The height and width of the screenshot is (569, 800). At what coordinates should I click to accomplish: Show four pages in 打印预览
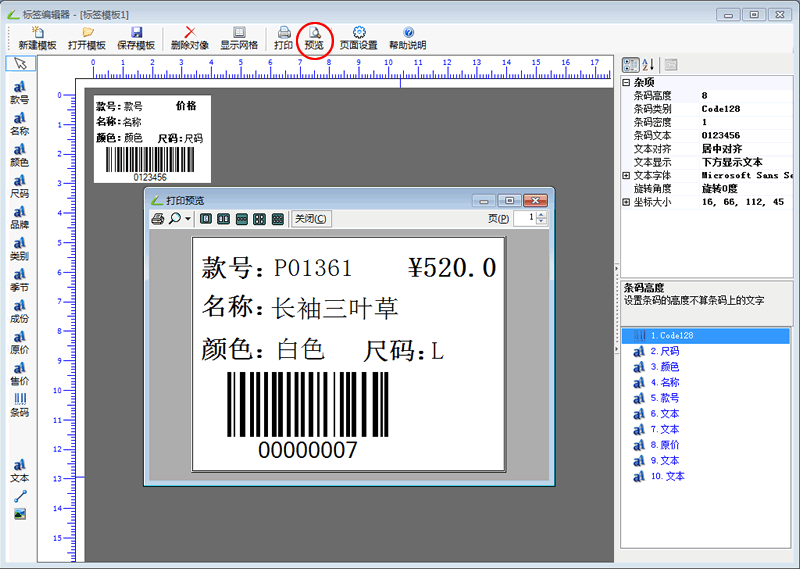[260, 219]
